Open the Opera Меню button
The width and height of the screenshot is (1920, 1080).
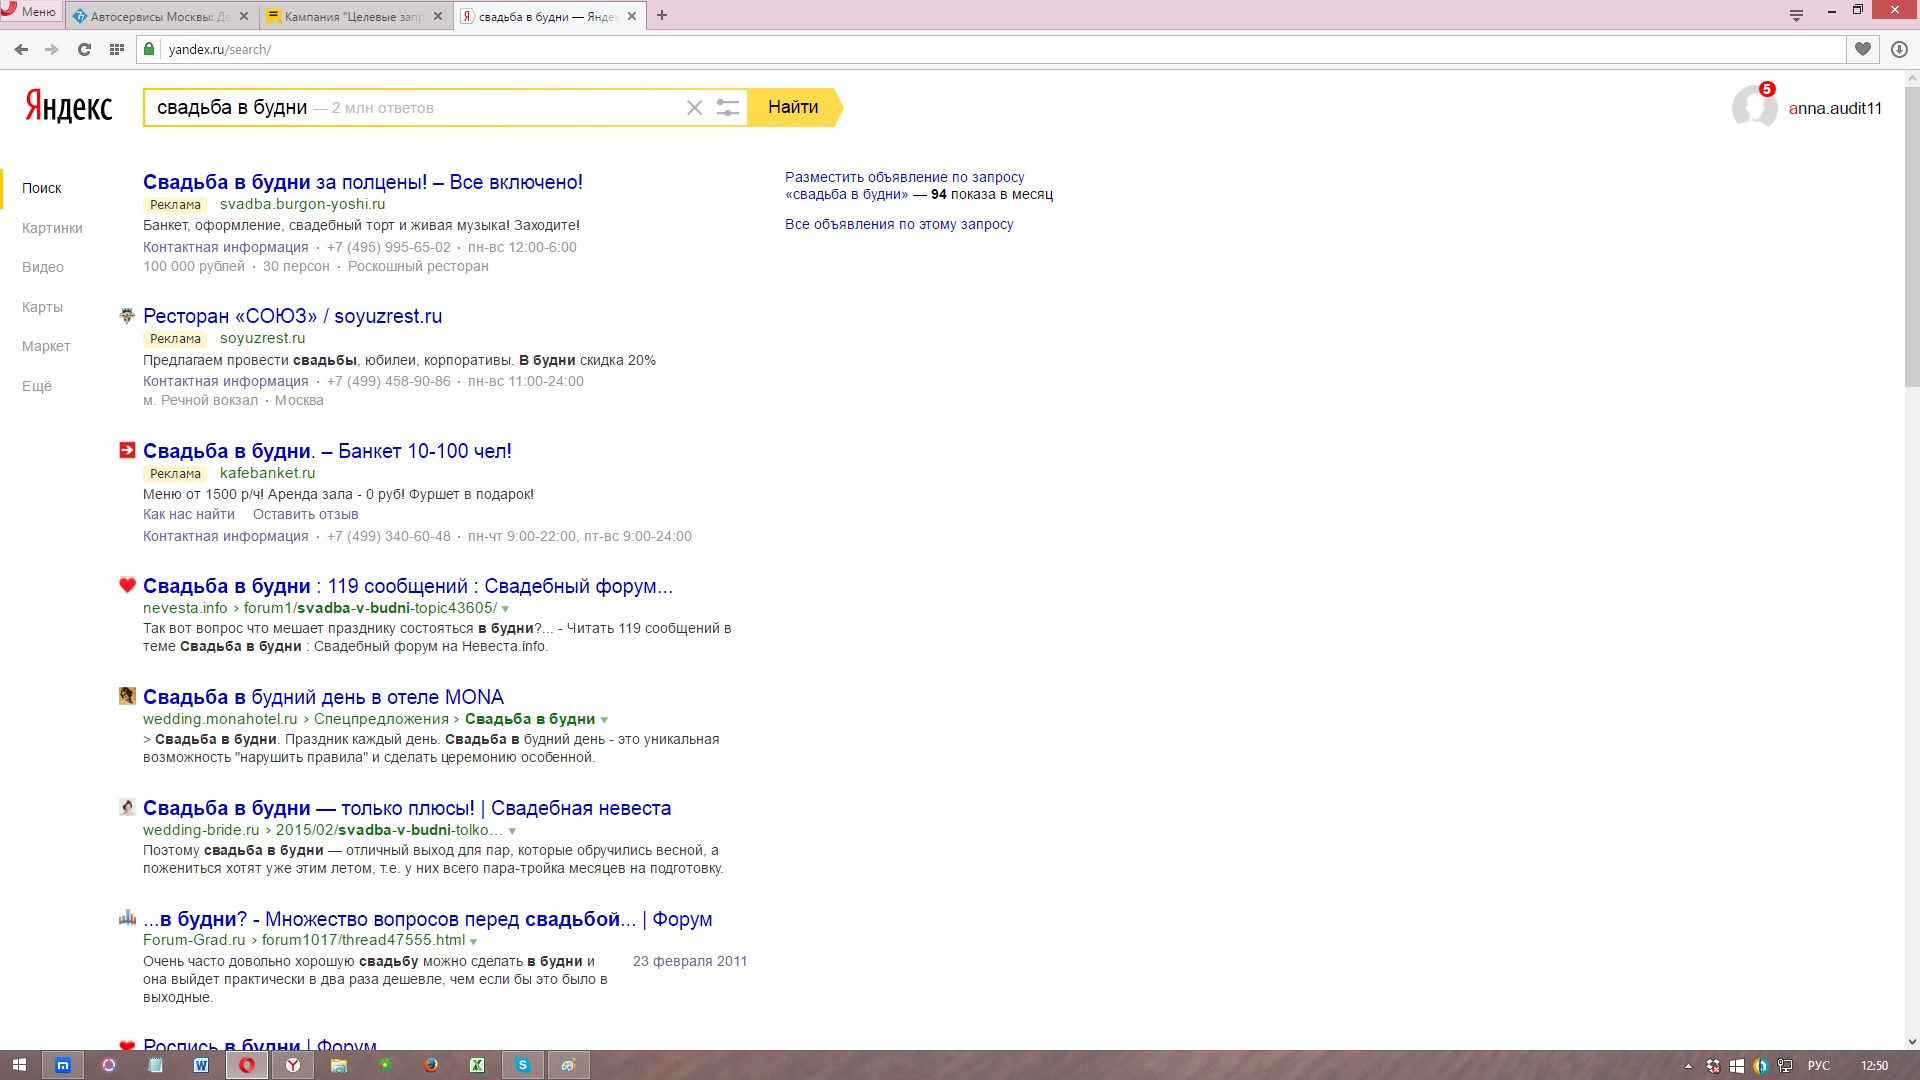30,12
